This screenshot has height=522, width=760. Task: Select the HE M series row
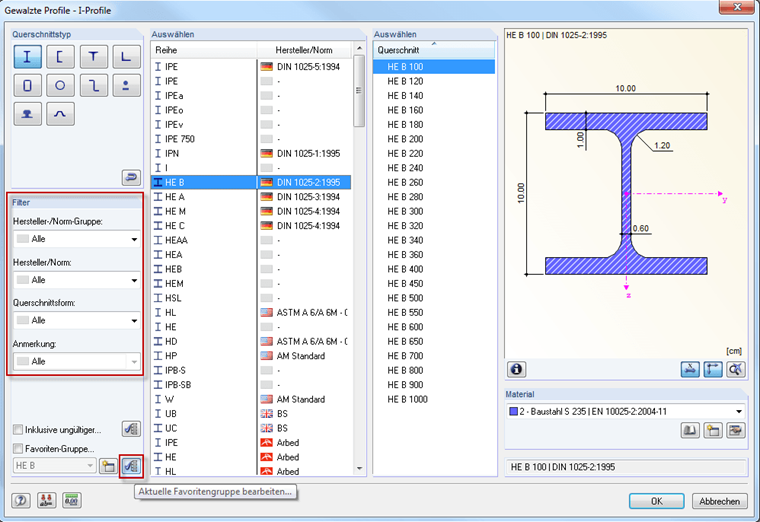251,211
